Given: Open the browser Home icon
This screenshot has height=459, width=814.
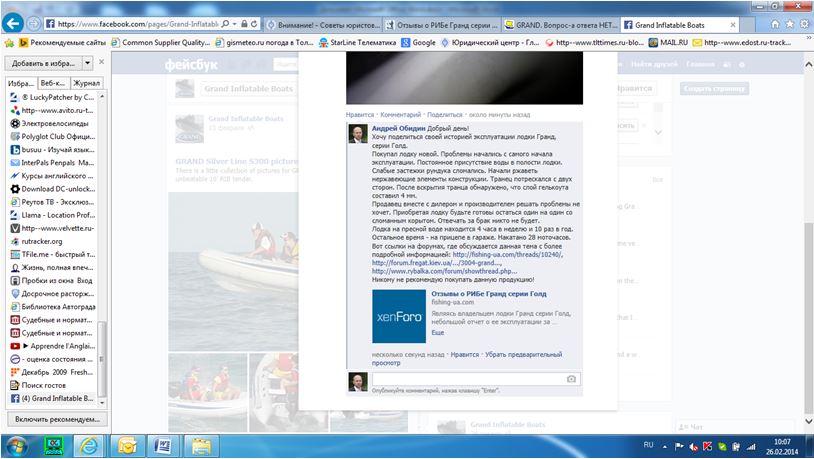Looking at the screenshot, I should click(775, 24).
